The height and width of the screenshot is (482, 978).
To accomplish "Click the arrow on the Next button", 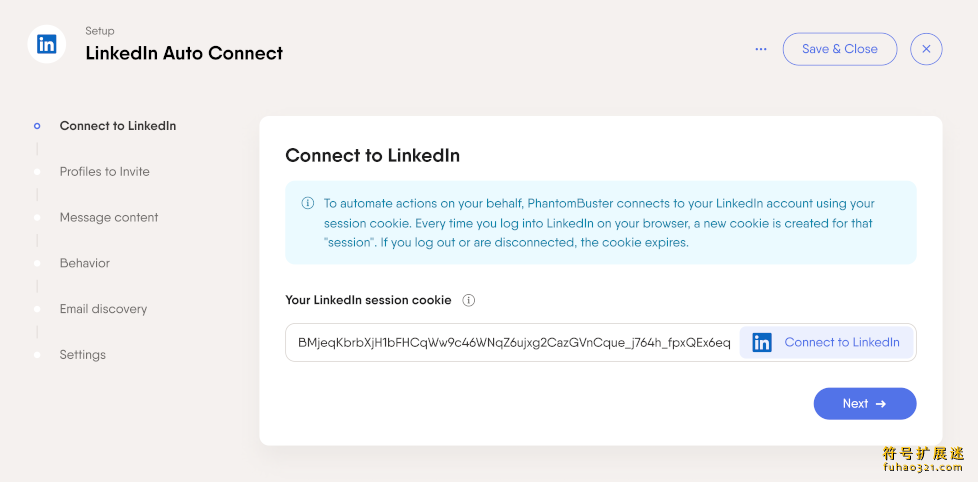I will coord(881,404).
